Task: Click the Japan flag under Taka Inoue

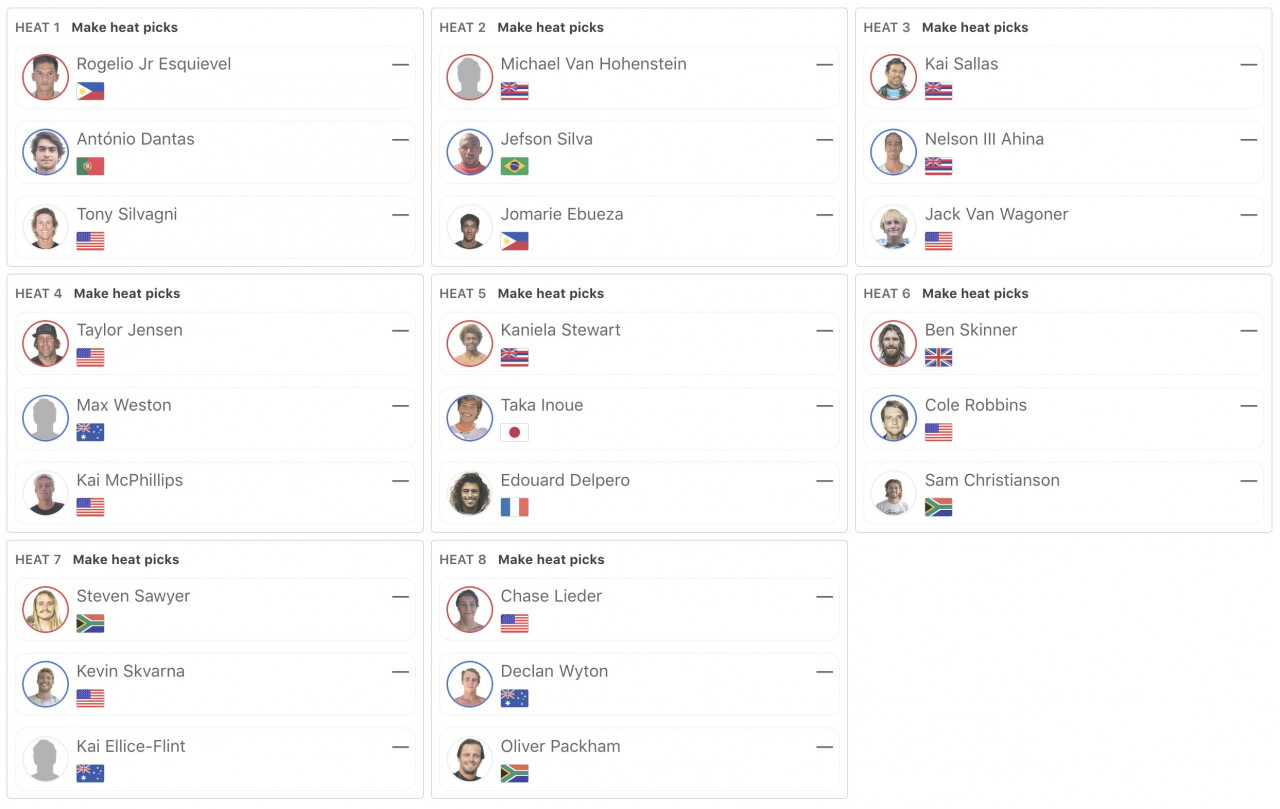Action: (x=514, y=432)
